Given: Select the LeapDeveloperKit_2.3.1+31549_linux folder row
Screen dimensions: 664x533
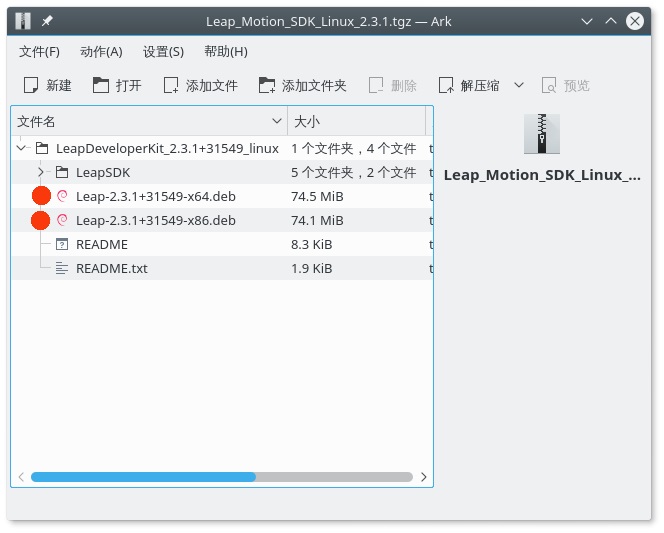Looking at the screenshot, I should pyautogui.click(x=222, y=148).
